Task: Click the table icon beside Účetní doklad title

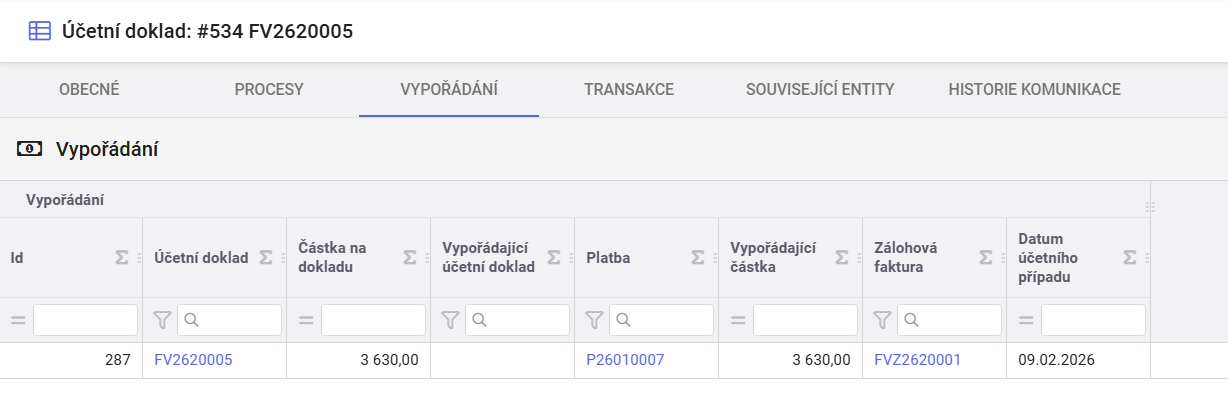Action: pyautogui.click(x=40, y=31)
